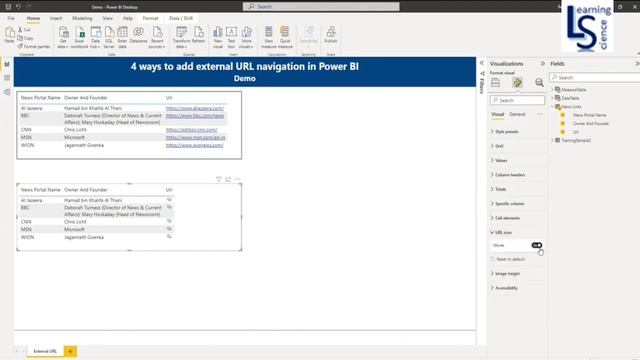Expand the DataTable in Fields
Viewport: 640px width, 360px height.
553,98
